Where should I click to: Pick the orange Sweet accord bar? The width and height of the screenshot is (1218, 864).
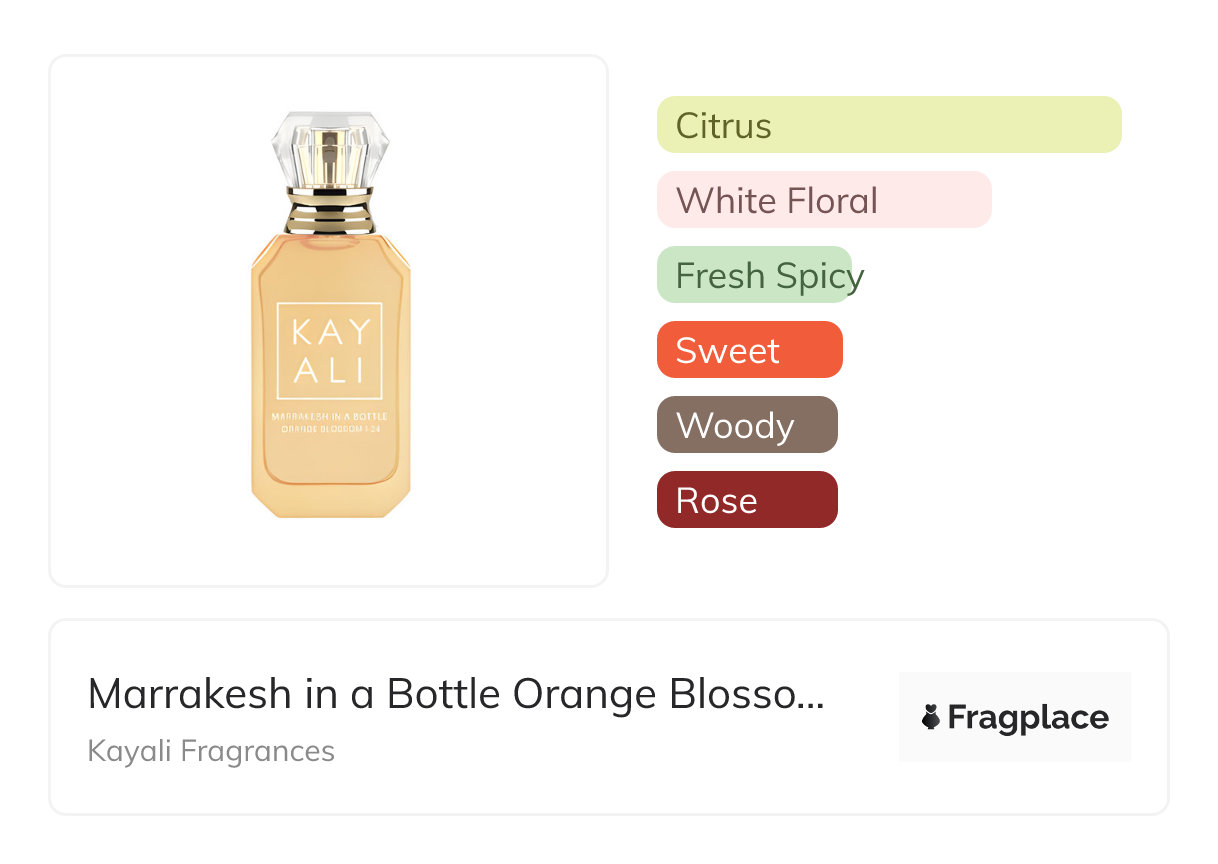click(x=749, y=350)
